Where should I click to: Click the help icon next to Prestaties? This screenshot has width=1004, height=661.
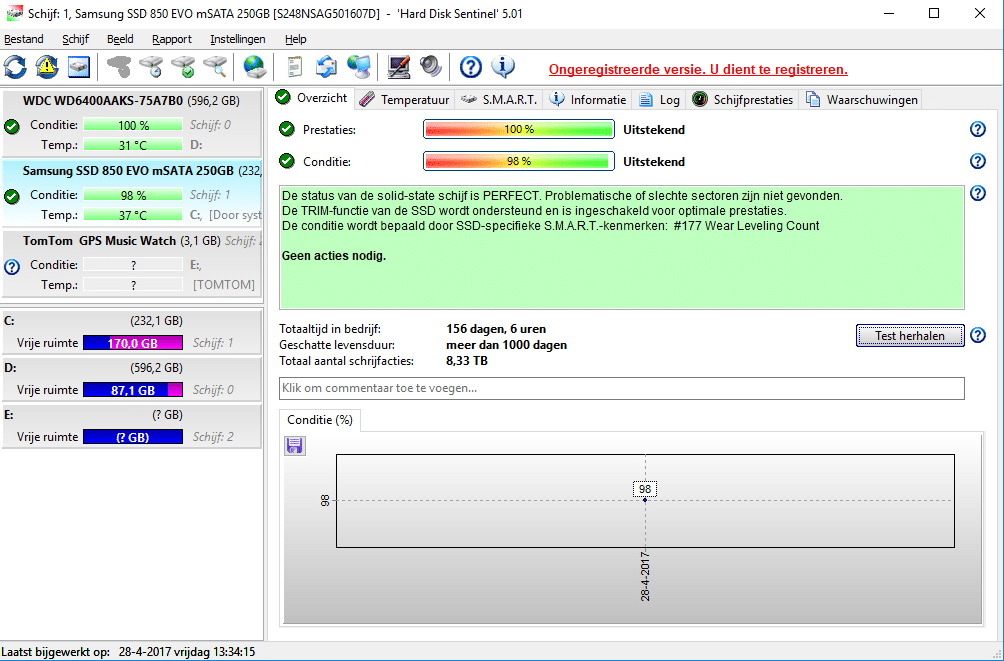[978, 129]
